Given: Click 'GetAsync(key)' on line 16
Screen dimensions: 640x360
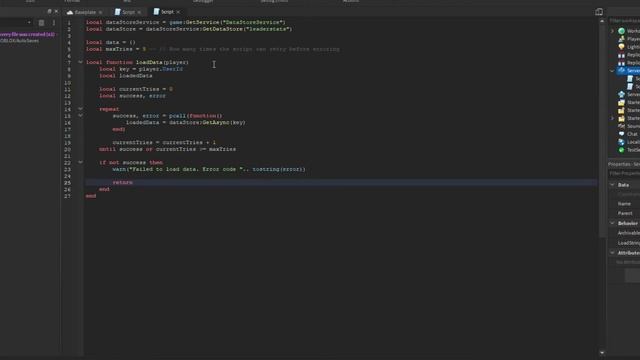Looking at the screenshot, I should click(224, 122).
